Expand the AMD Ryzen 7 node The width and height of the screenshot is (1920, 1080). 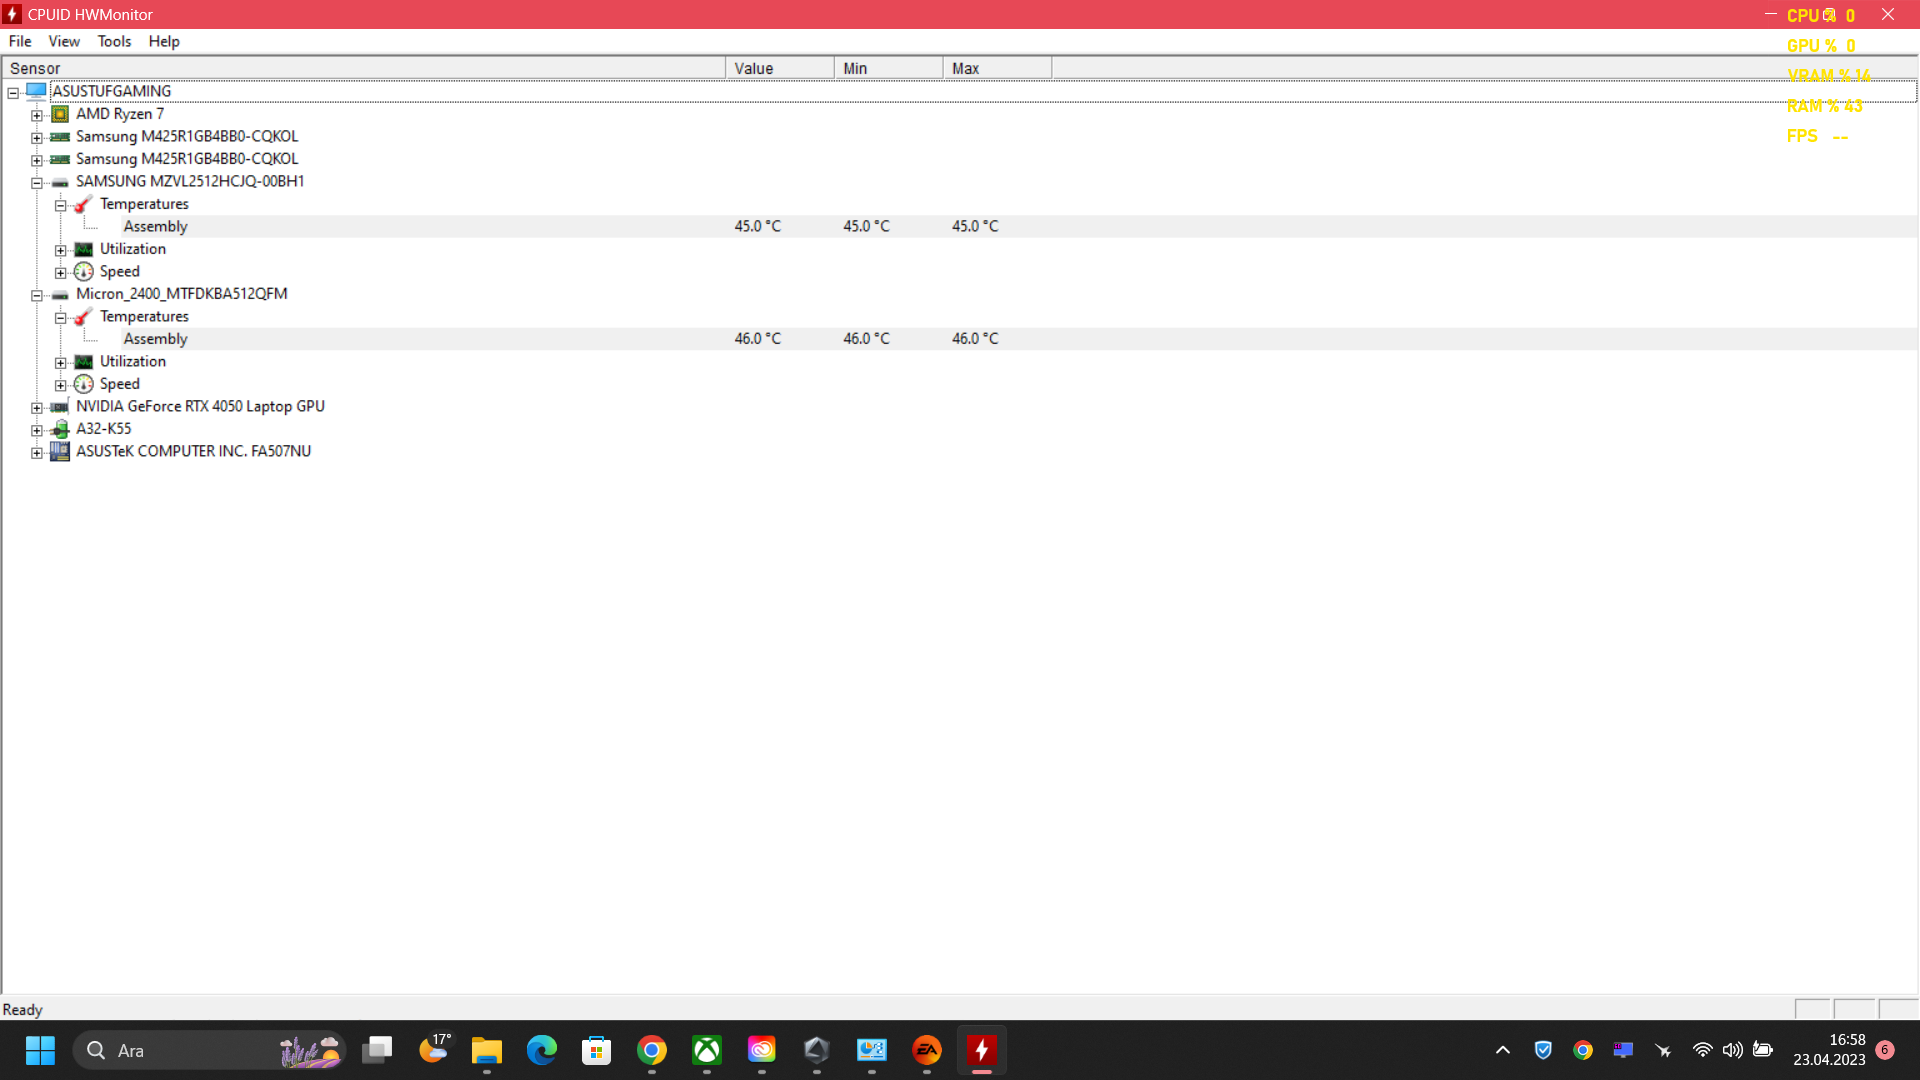coord(37,115)
